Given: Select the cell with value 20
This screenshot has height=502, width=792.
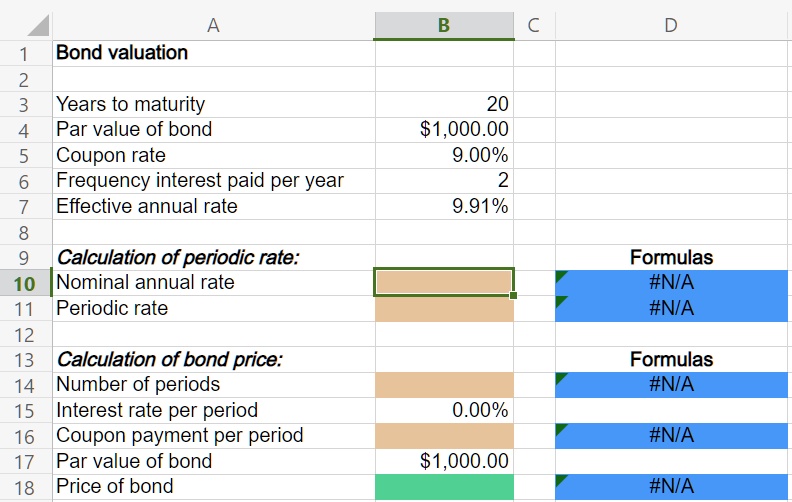Looking at the screenshot, I should click(444, 105).
